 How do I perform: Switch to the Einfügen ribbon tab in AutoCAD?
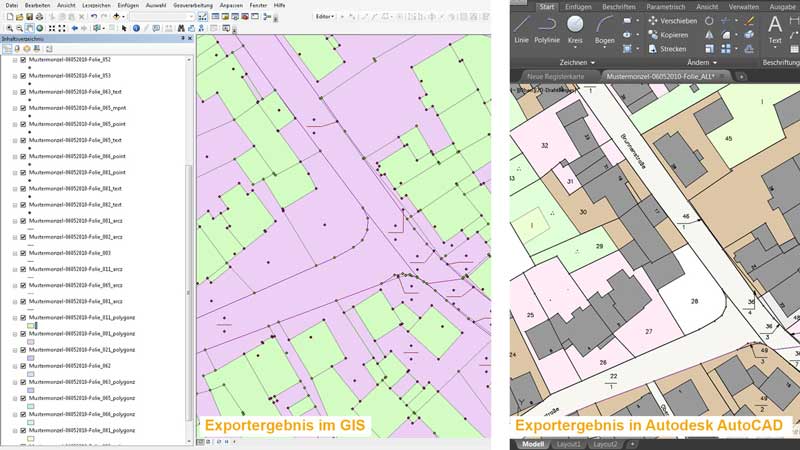point(578,7)
